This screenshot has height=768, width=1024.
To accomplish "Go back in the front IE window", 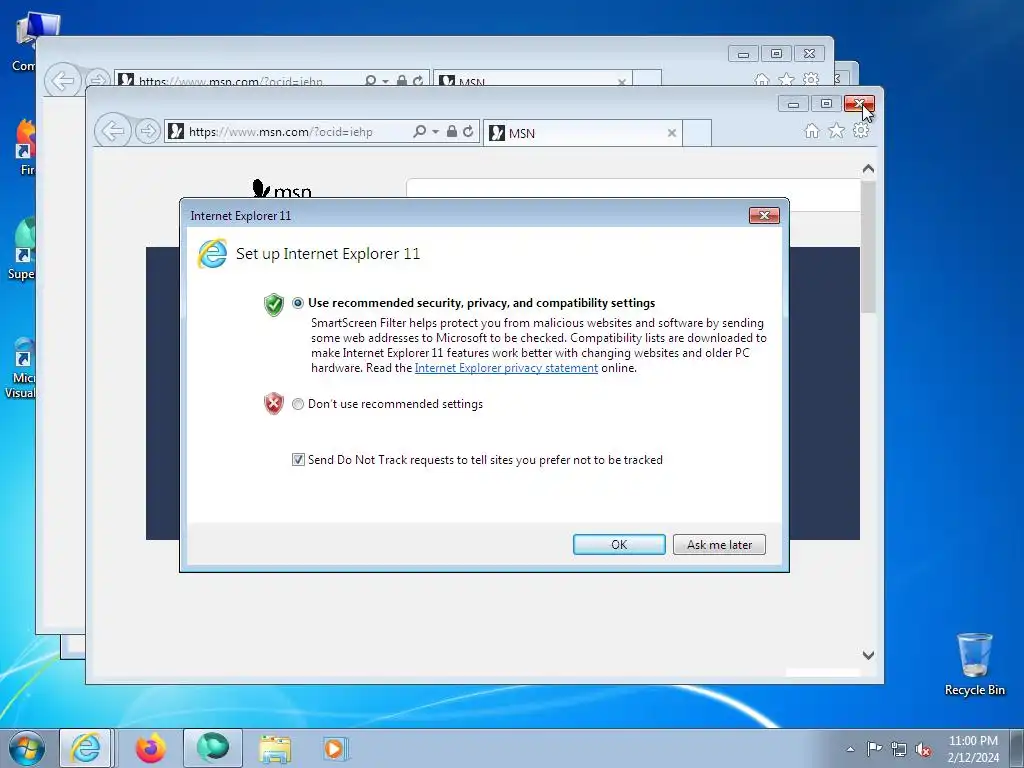I will (112, 131).
